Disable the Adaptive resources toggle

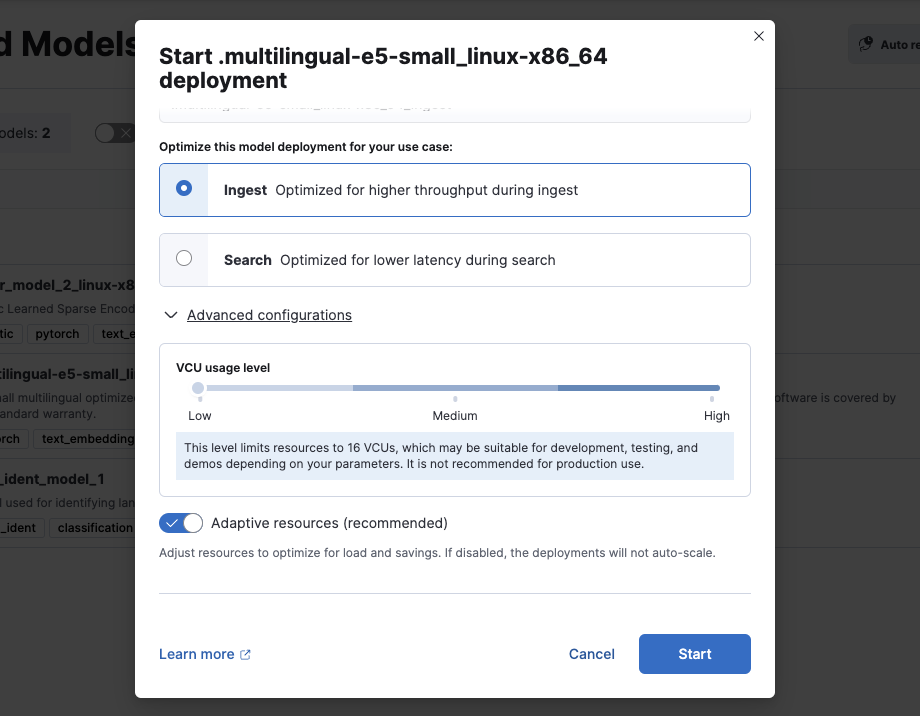[x=181, y=522]
